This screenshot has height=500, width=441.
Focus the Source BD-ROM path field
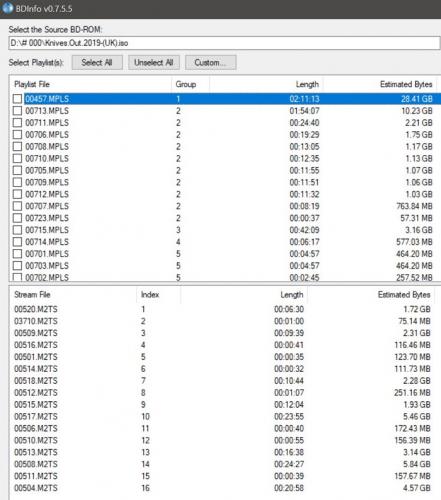coord(224,43)
